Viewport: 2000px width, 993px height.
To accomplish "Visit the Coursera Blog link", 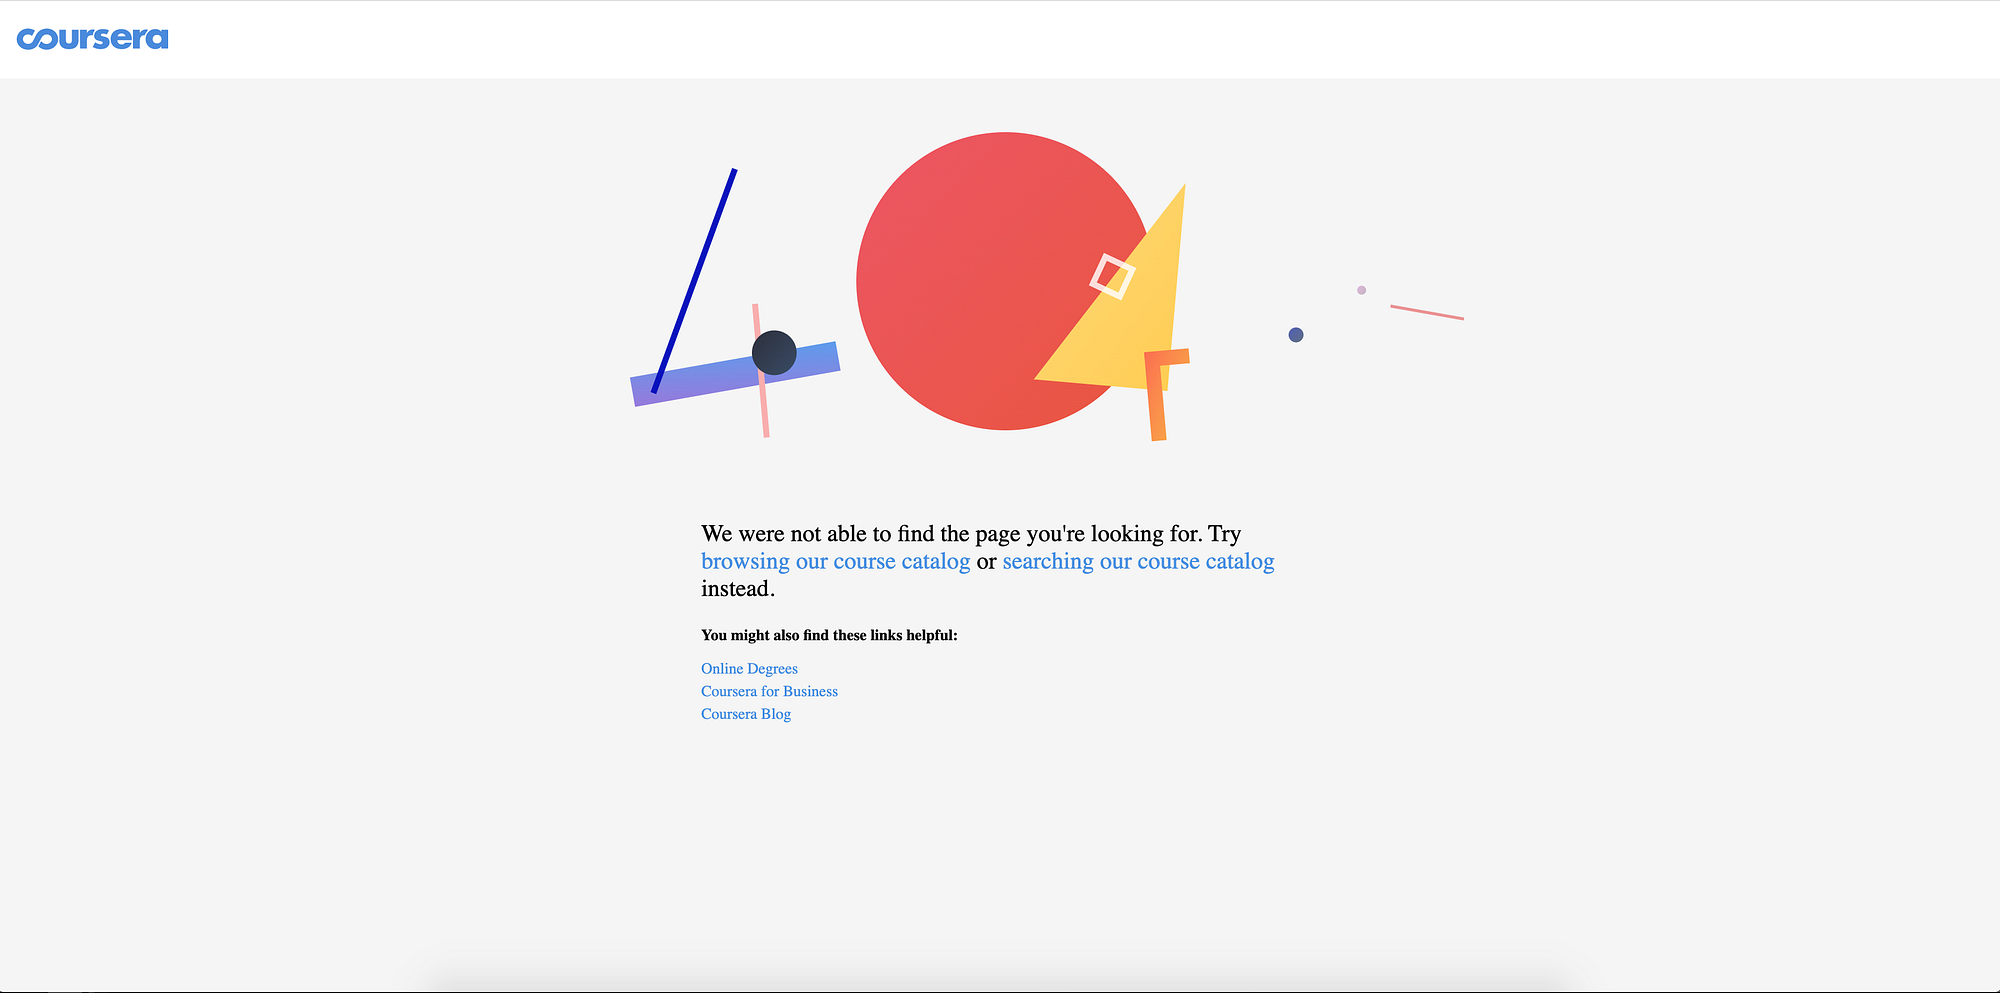I will click(745, 714).
